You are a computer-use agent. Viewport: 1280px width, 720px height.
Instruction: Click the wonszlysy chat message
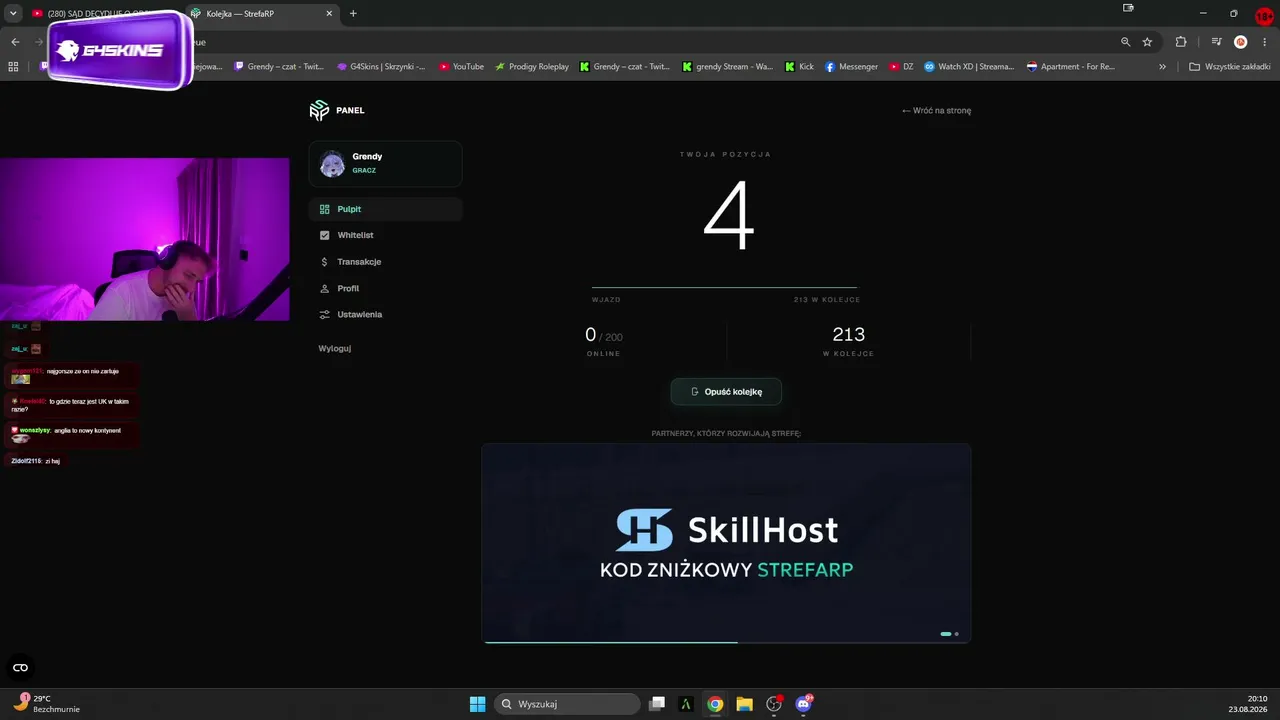pyautogui.click(x=72, y=433)
